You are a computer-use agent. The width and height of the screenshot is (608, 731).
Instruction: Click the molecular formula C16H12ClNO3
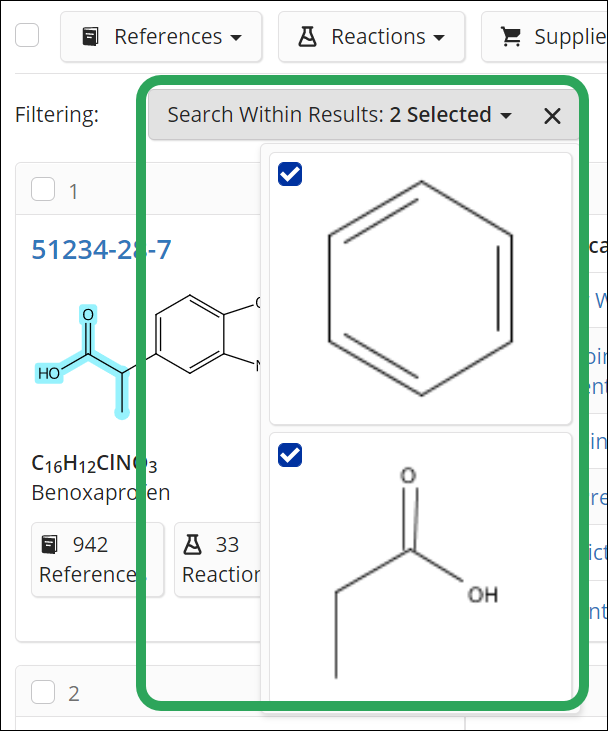click(x=94, y=464)
